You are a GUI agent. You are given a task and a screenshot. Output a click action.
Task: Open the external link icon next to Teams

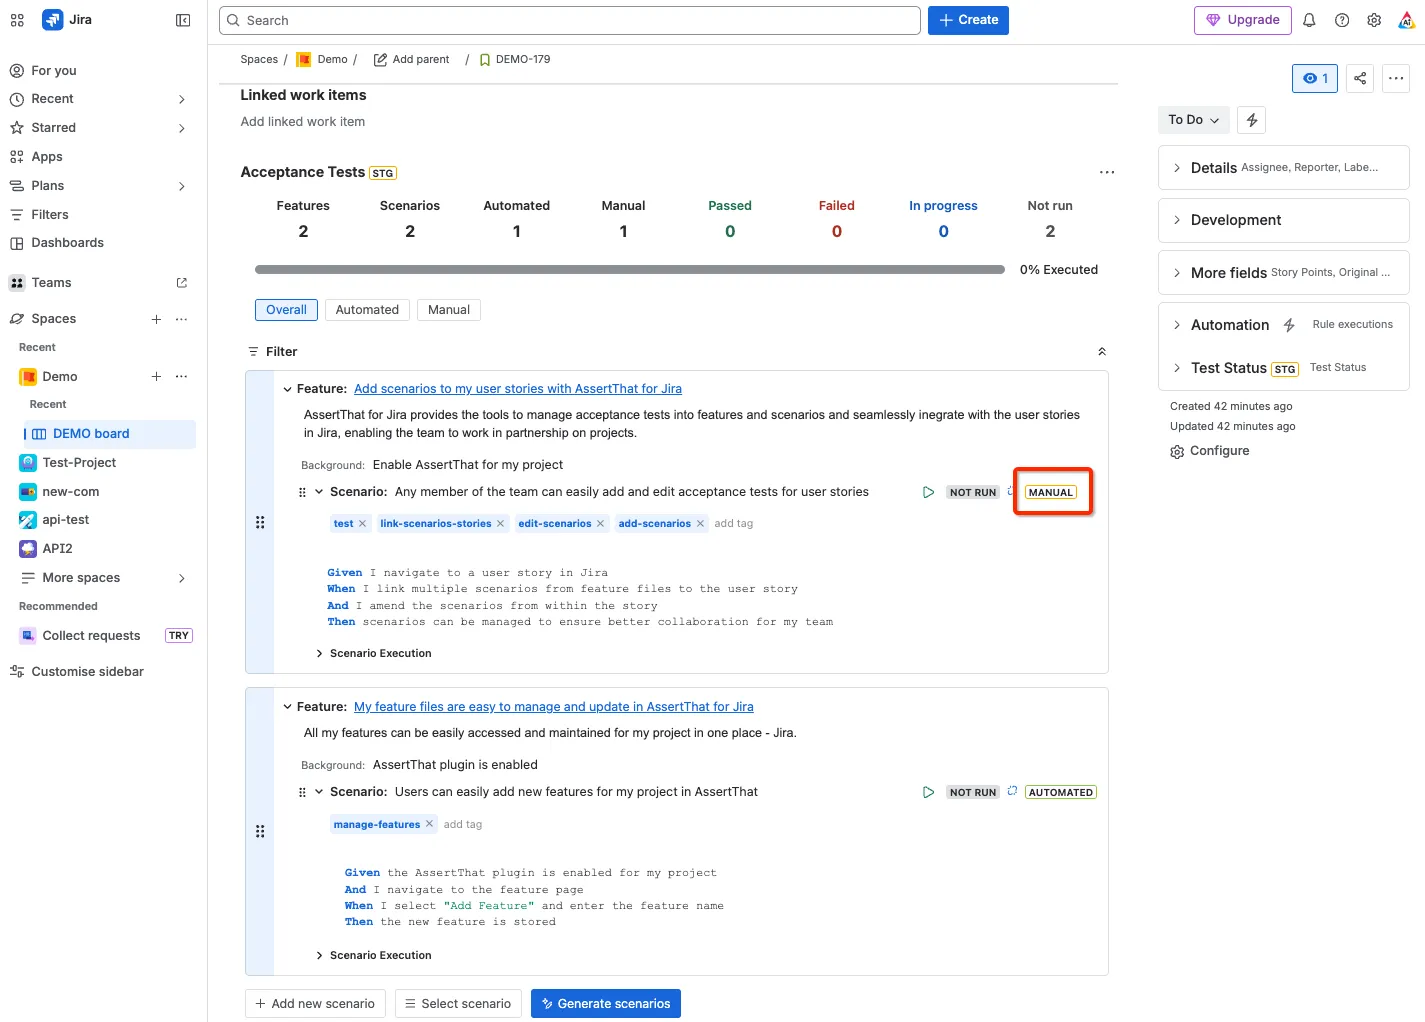(x=182, y=283)
